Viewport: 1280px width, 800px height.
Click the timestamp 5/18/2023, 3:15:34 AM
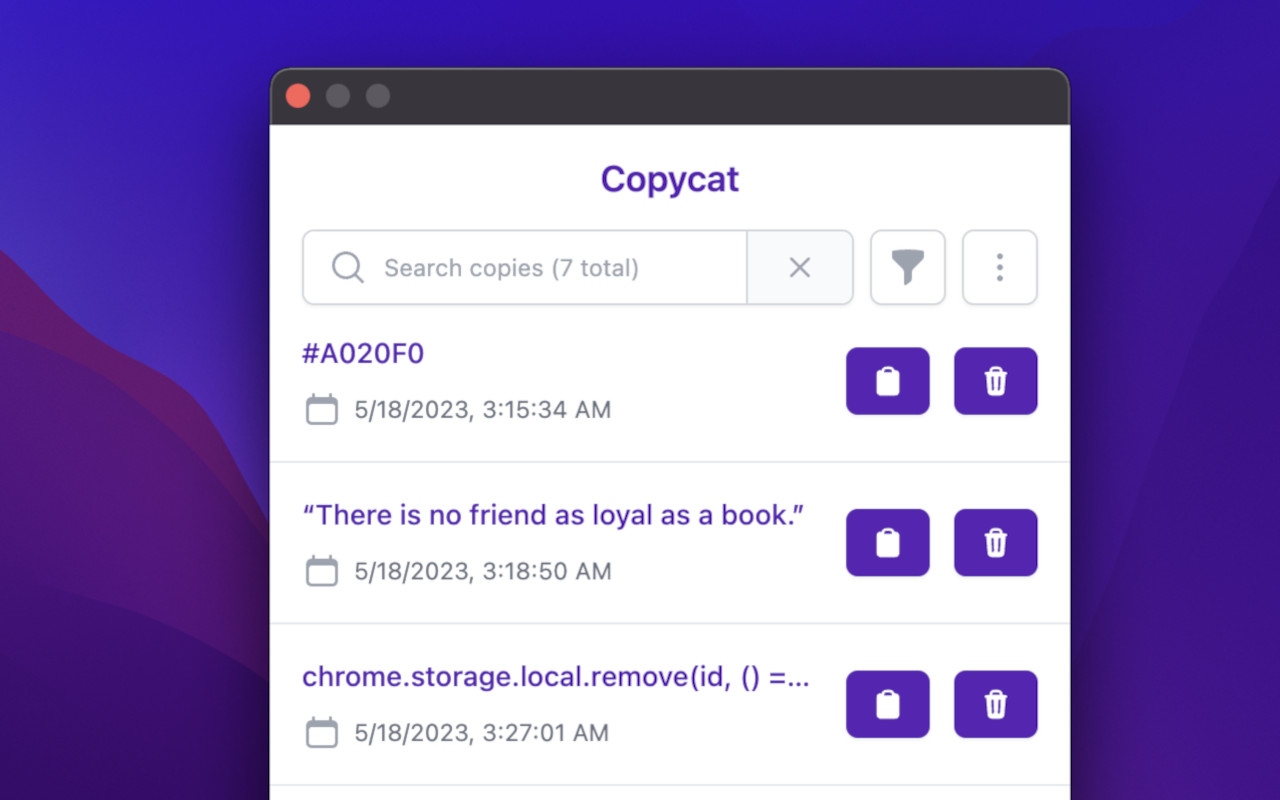click(x=483, y=410)
